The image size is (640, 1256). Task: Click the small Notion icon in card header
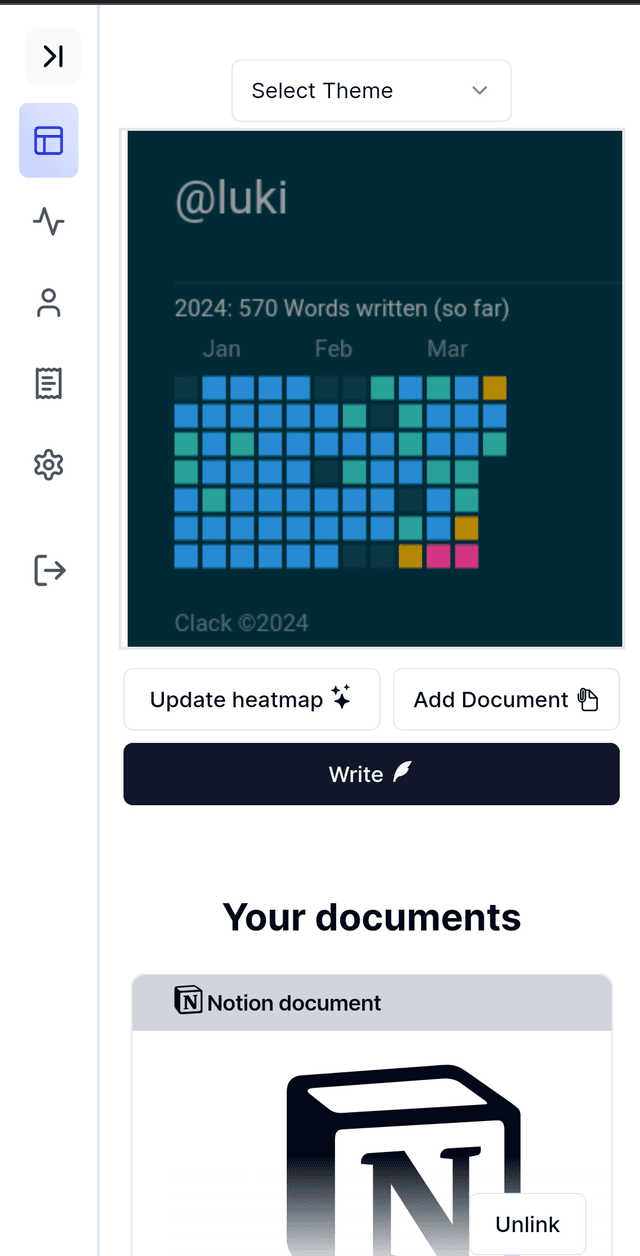coord(188,1001)
